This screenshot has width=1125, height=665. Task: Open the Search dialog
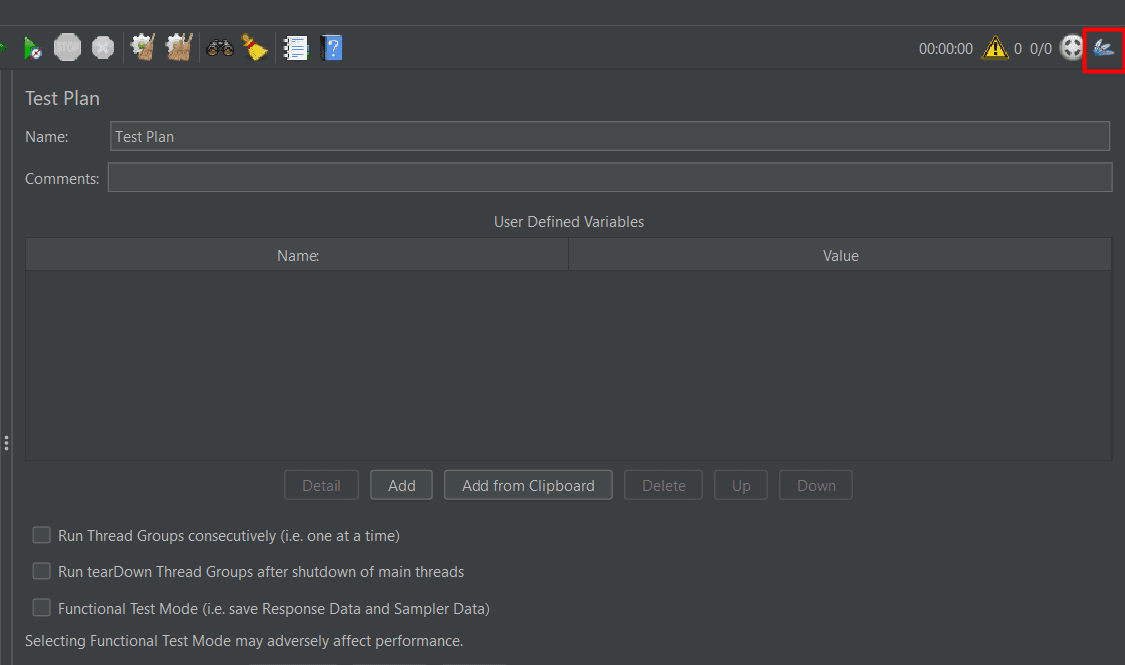click(x=220, y=47)
